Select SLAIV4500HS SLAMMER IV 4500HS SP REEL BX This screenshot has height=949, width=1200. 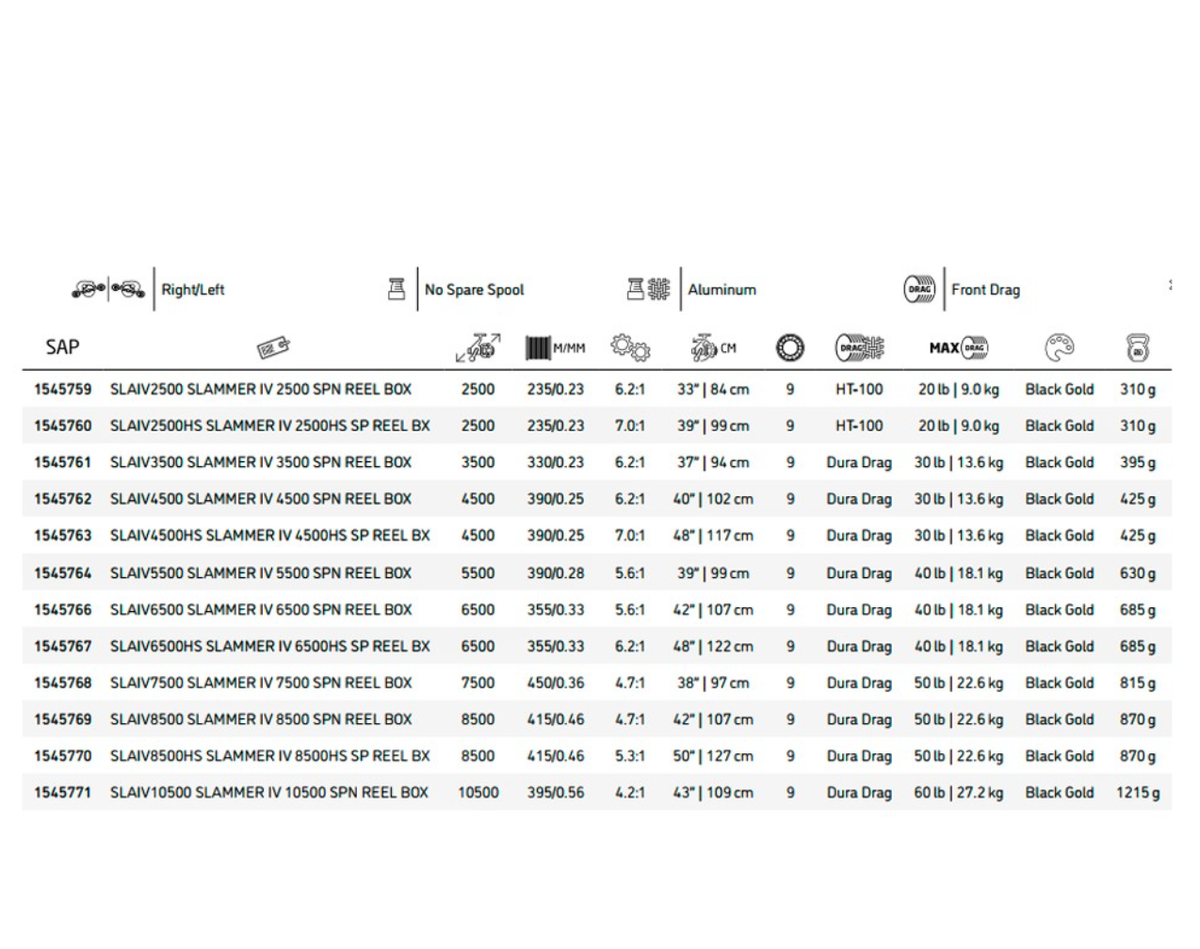click(270, 536)
